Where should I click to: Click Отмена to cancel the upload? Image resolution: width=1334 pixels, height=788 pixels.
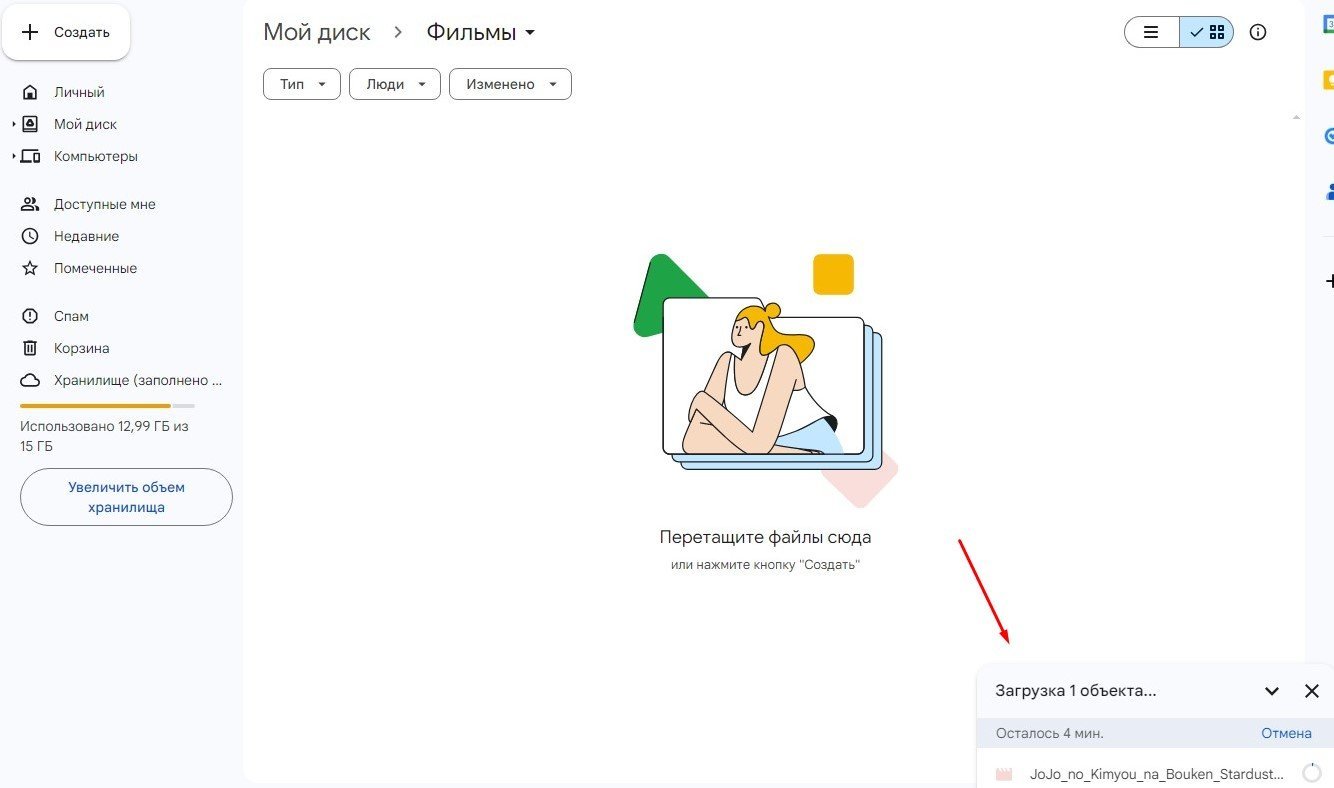[x=1286, y=733]
